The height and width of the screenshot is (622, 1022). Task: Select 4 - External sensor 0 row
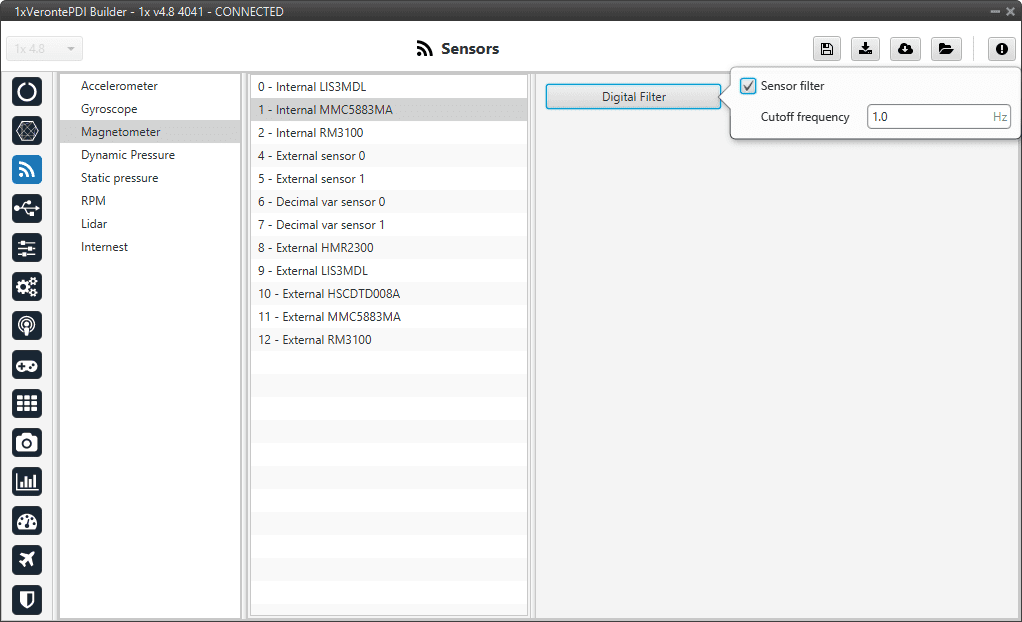(x=388, y=156)
